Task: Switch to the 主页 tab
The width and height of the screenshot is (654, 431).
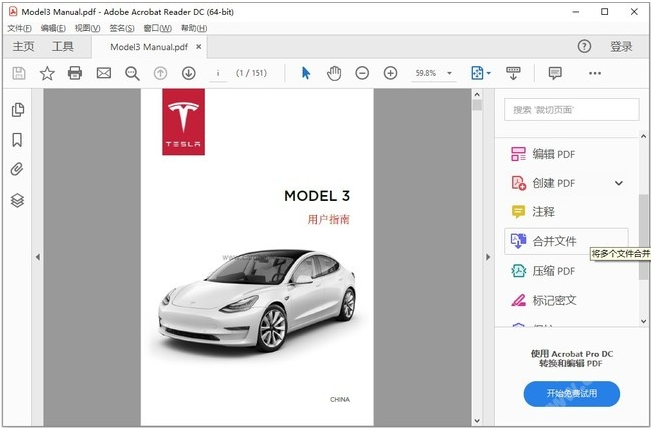Action: [x=23, y=46]
